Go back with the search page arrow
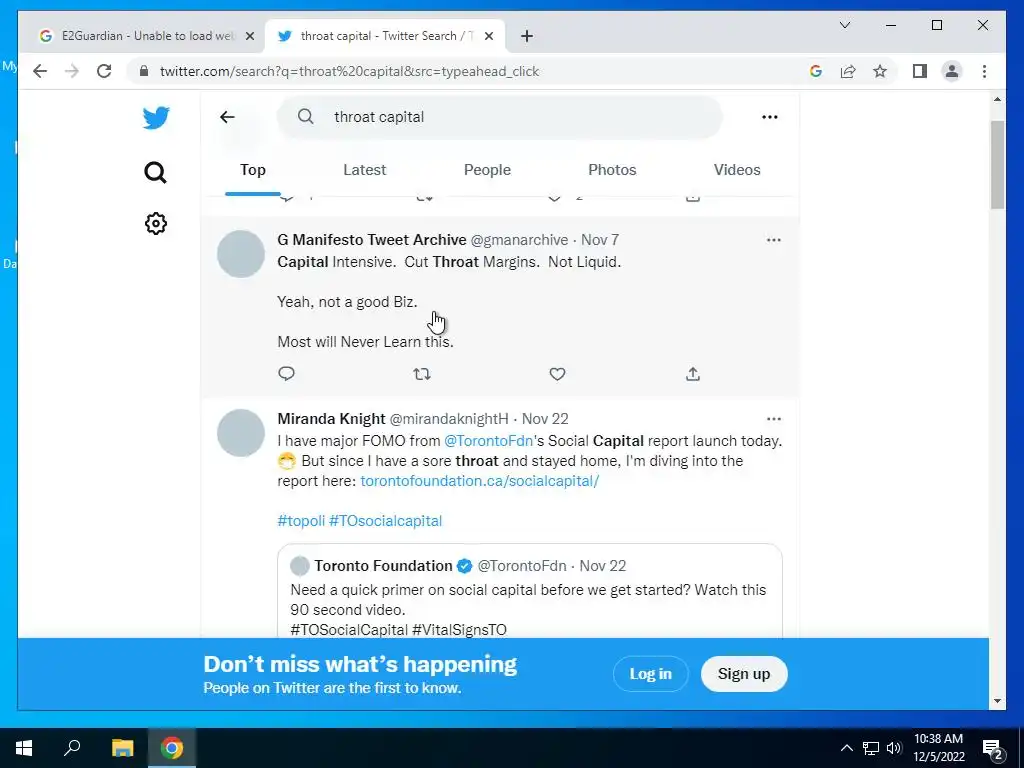 227,117
